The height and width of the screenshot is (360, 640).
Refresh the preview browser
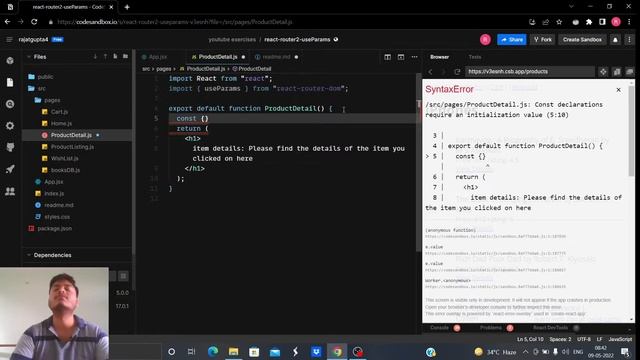(457, 71)
